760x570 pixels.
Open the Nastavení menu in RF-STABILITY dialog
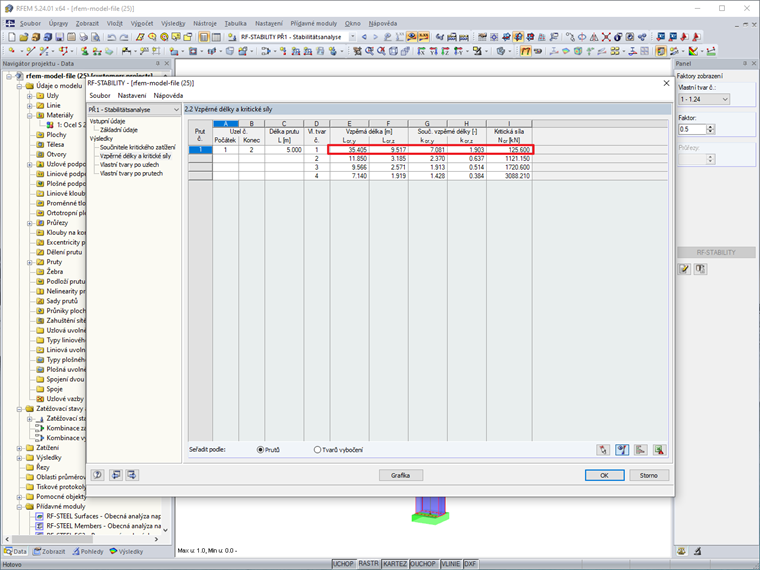pyautogui.click(x=131, y=95)
